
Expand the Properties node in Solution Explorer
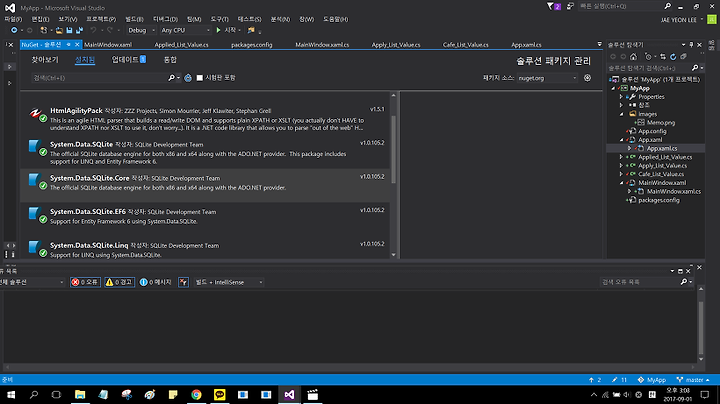coord(621,97)
